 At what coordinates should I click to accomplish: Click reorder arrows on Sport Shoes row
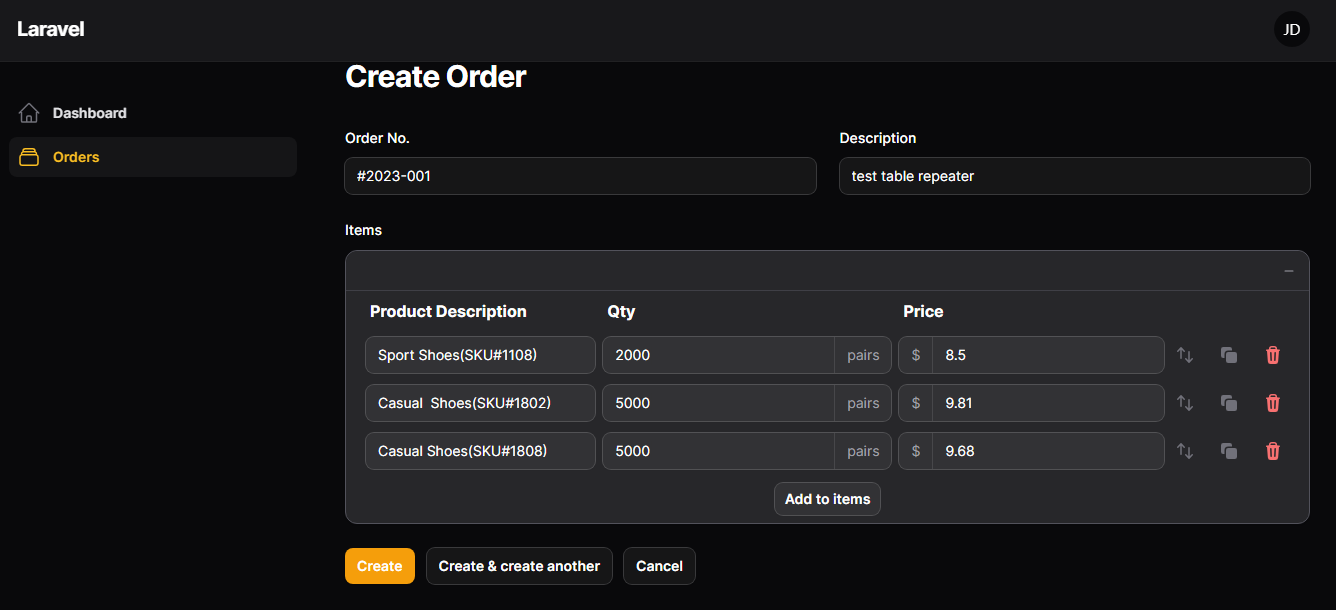coord(1185,355)
